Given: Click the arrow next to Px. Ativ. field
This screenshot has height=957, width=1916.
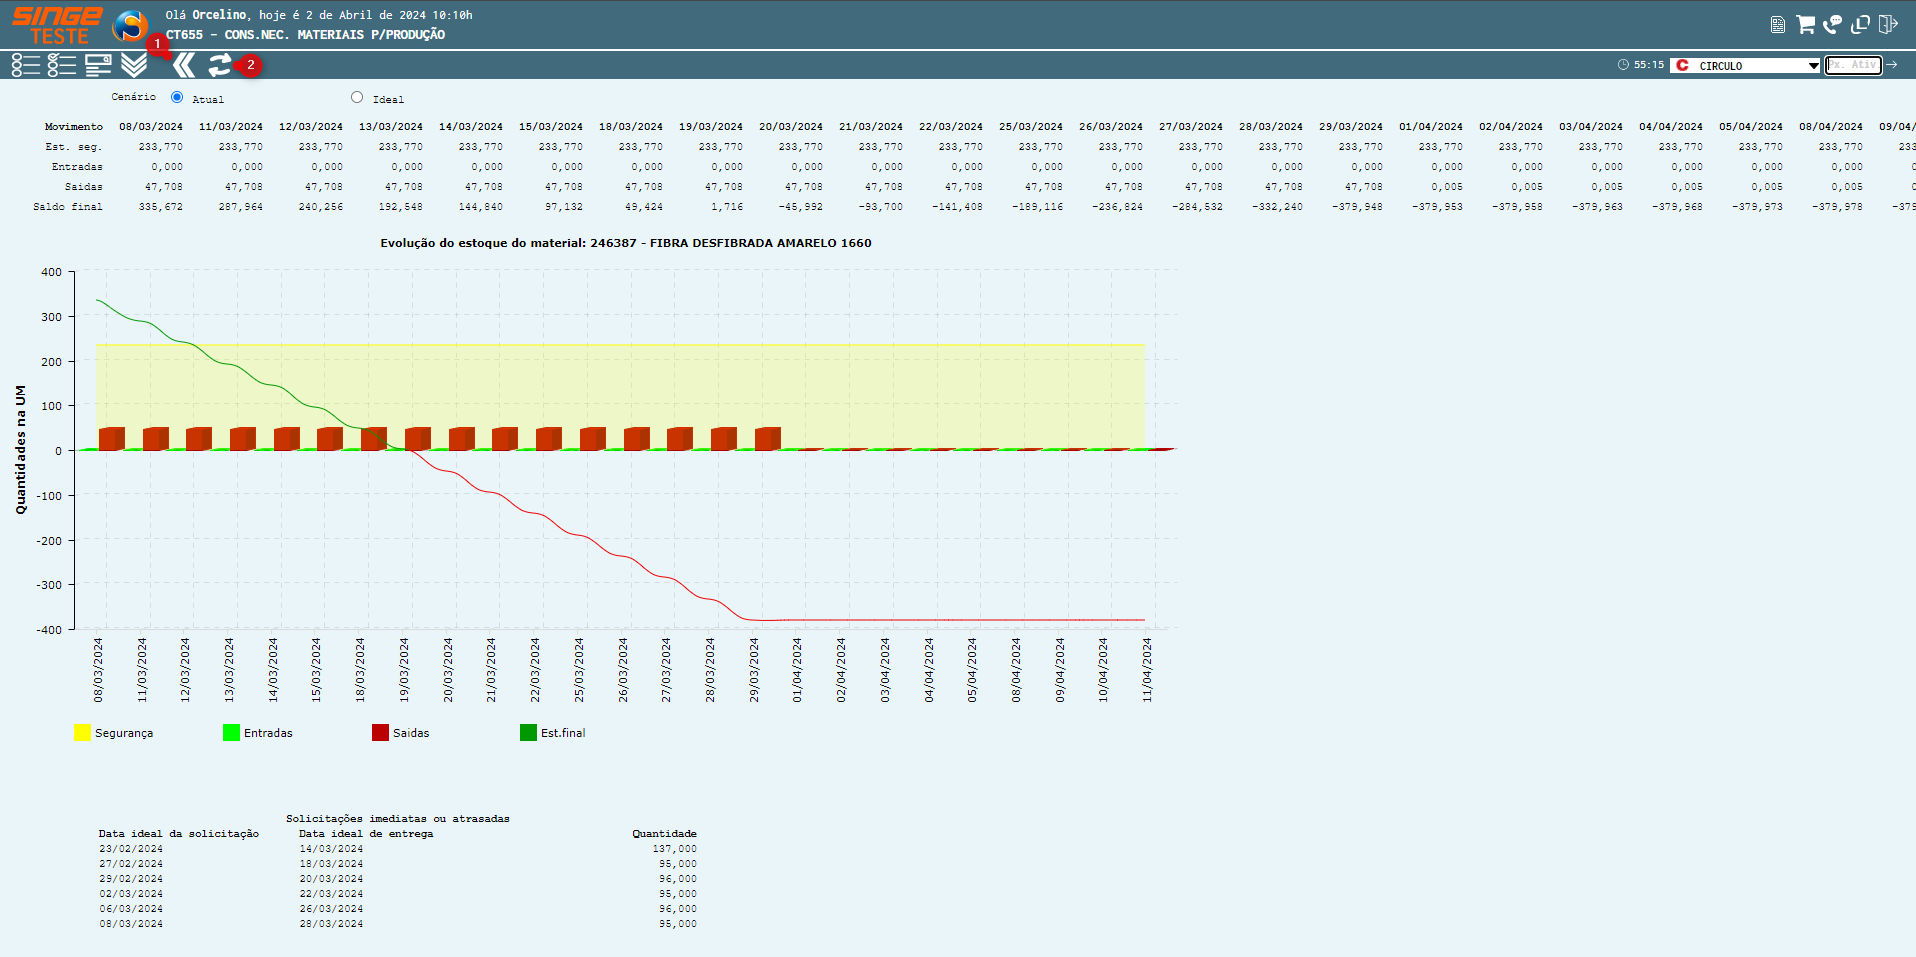Looking at the screenshot, I should (1892, 65).
